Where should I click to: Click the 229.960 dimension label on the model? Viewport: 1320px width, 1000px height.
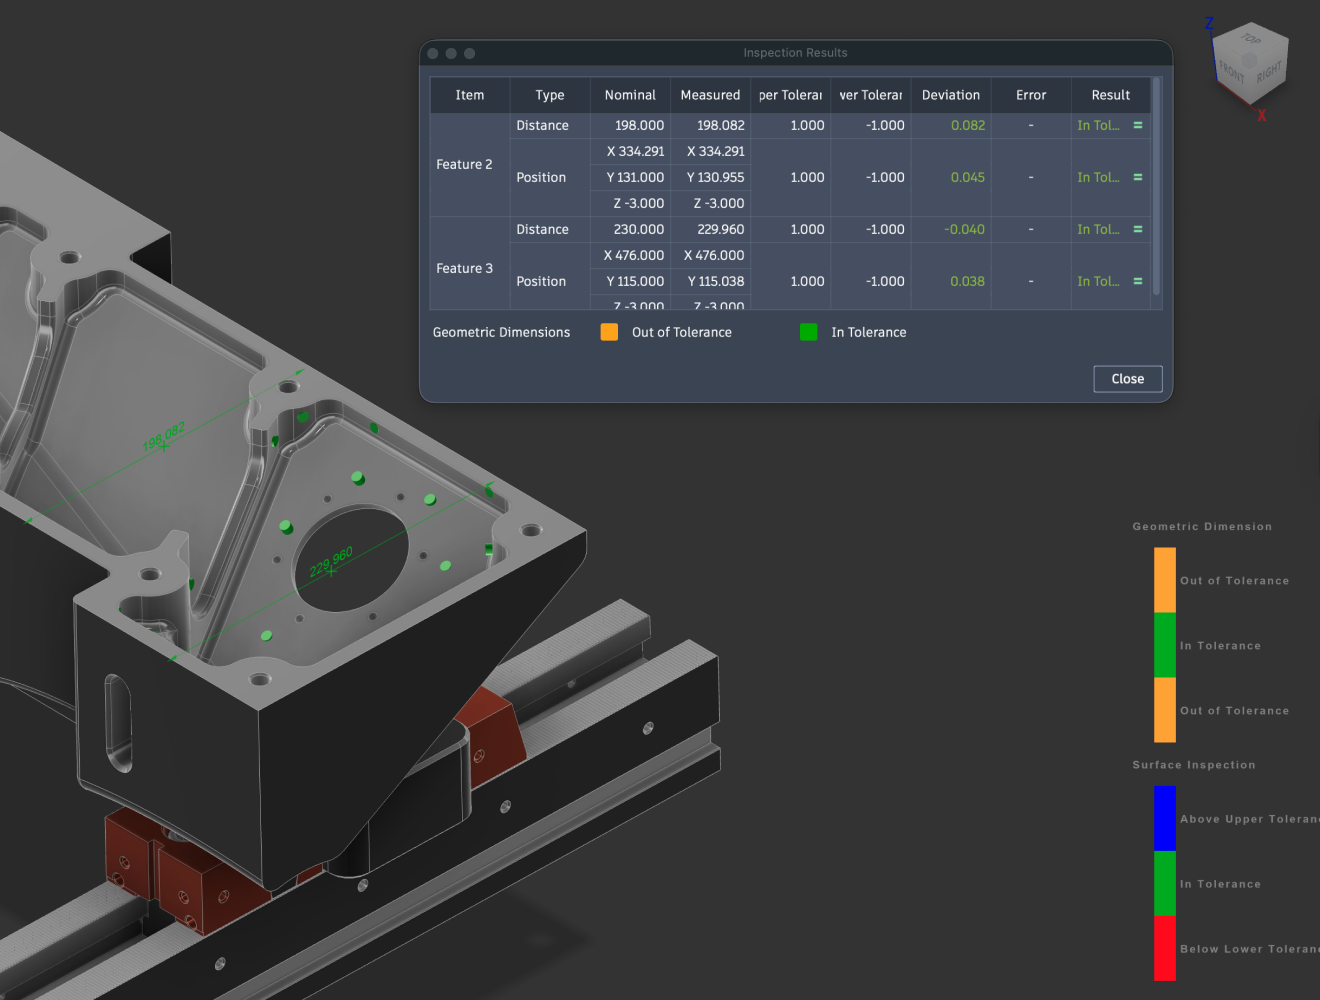pyautogui.click(x=331, y=562)
